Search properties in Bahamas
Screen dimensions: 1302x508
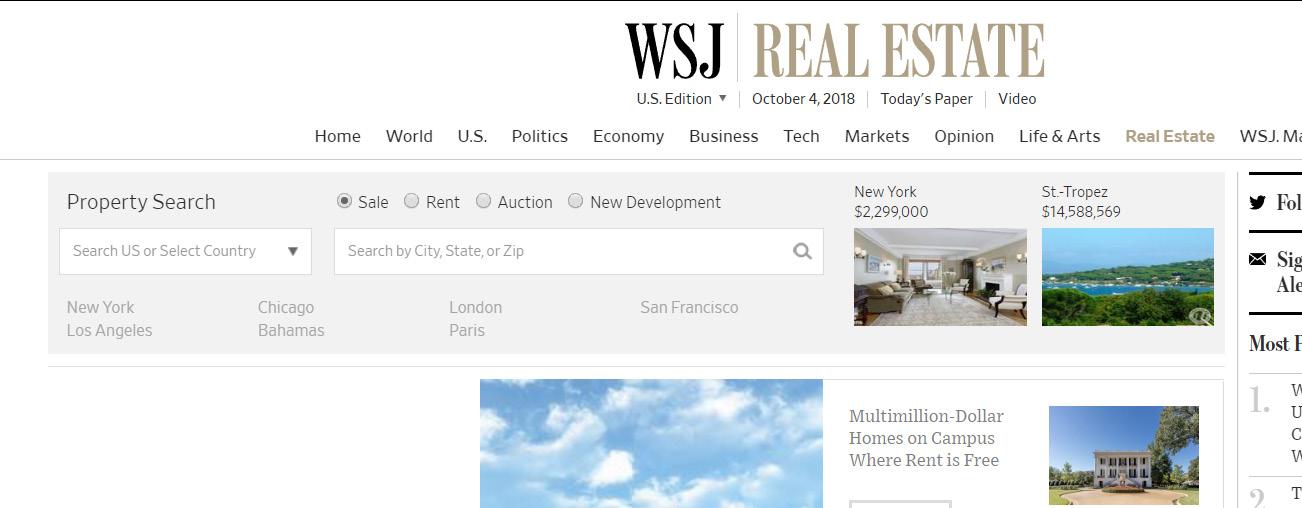(x=291, y=331)
